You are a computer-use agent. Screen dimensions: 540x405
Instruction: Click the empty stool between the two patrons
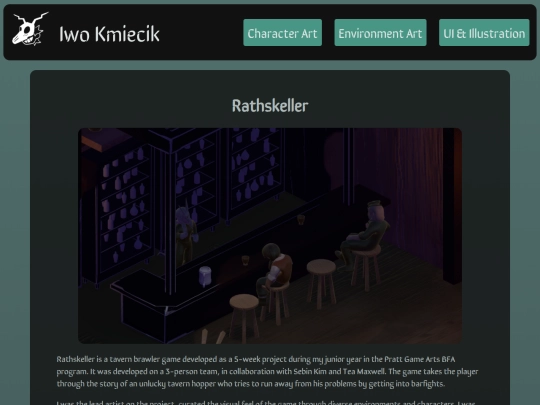[321, 282]
